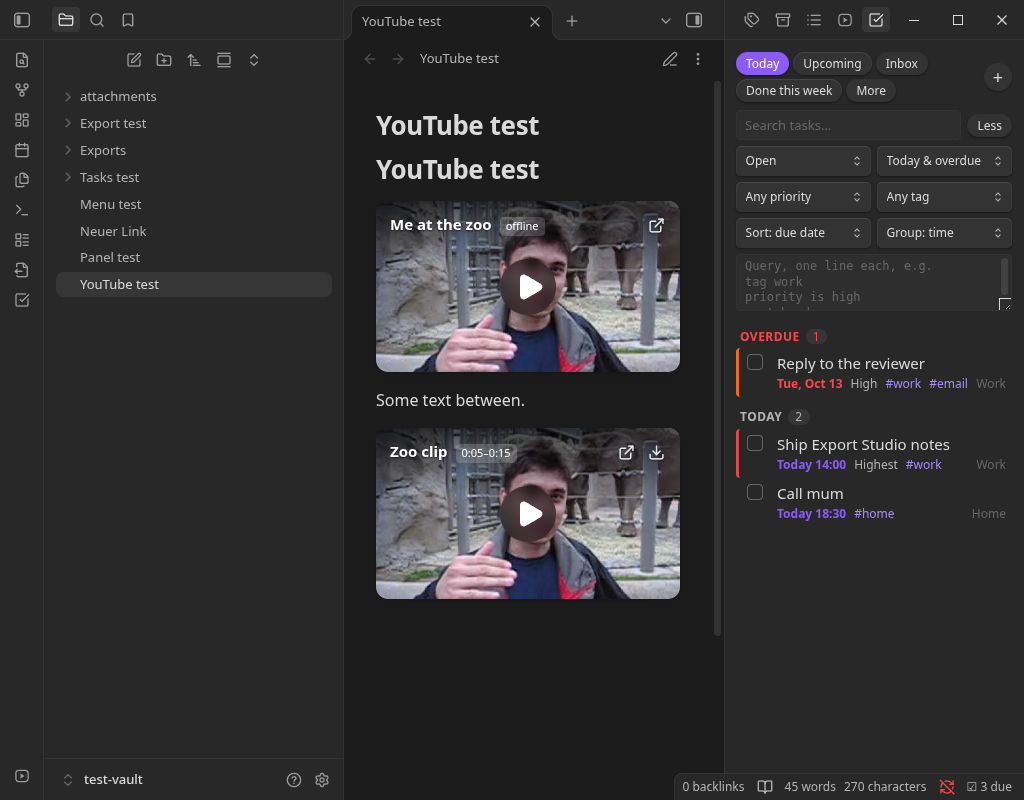Screen dimensions: 1024x800
Task: Expand the attachments folder
Action: tap(68, 97)
